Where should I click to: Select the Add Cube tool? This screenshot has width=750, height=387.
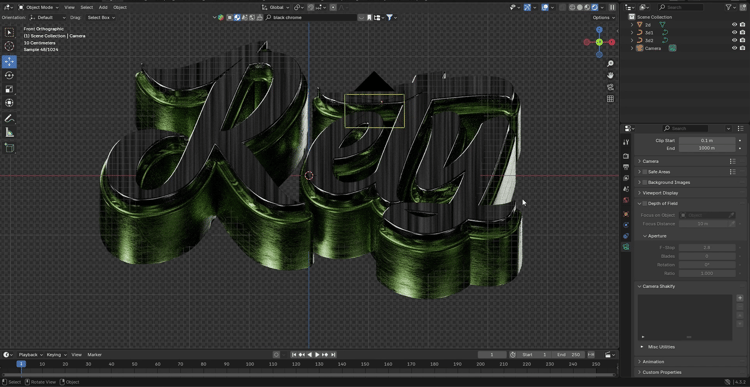9,148
